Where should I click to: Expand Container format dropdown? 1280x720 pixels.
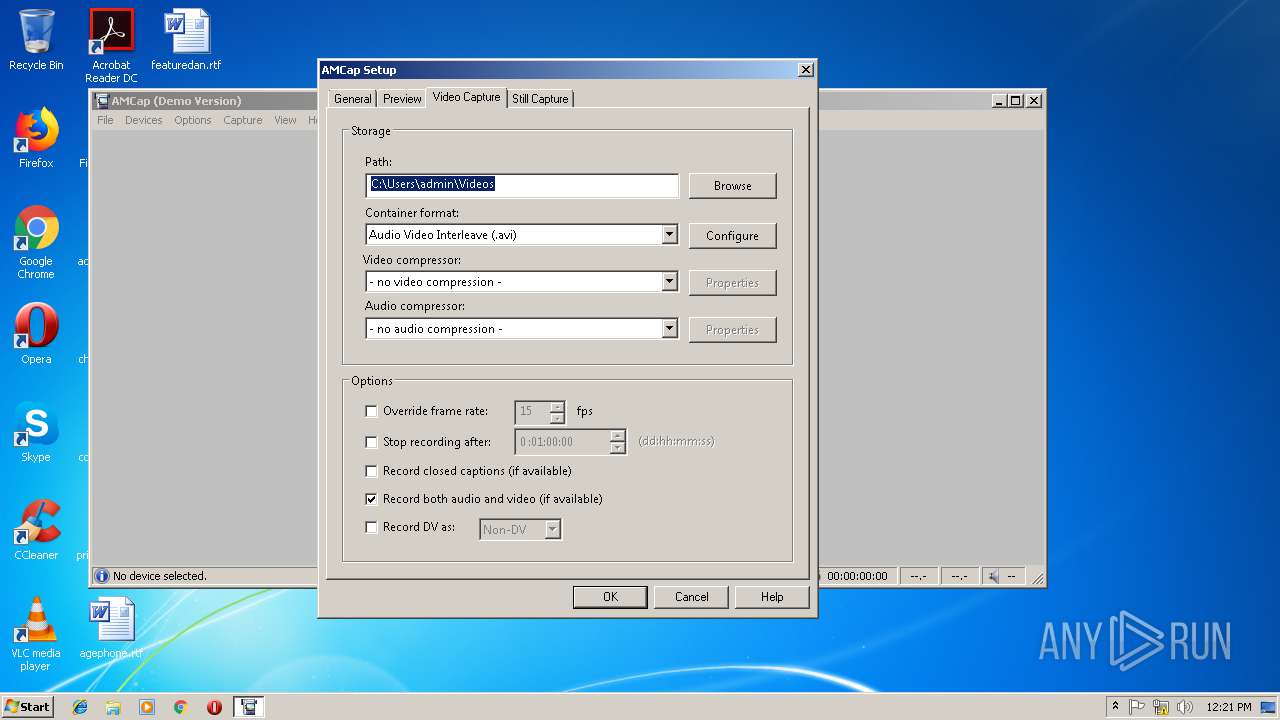pos(669,235)
